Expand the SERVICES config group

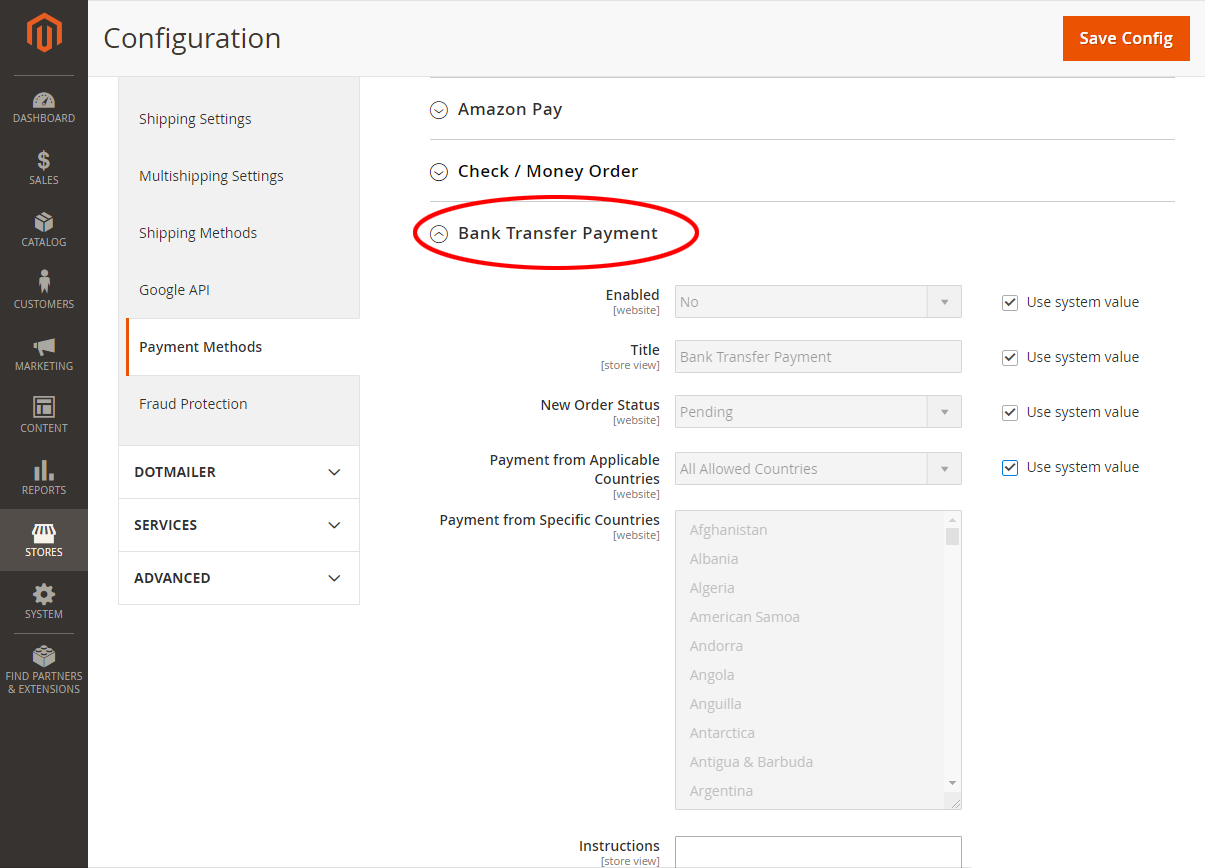pyautogui.click(x=239, y=525)
